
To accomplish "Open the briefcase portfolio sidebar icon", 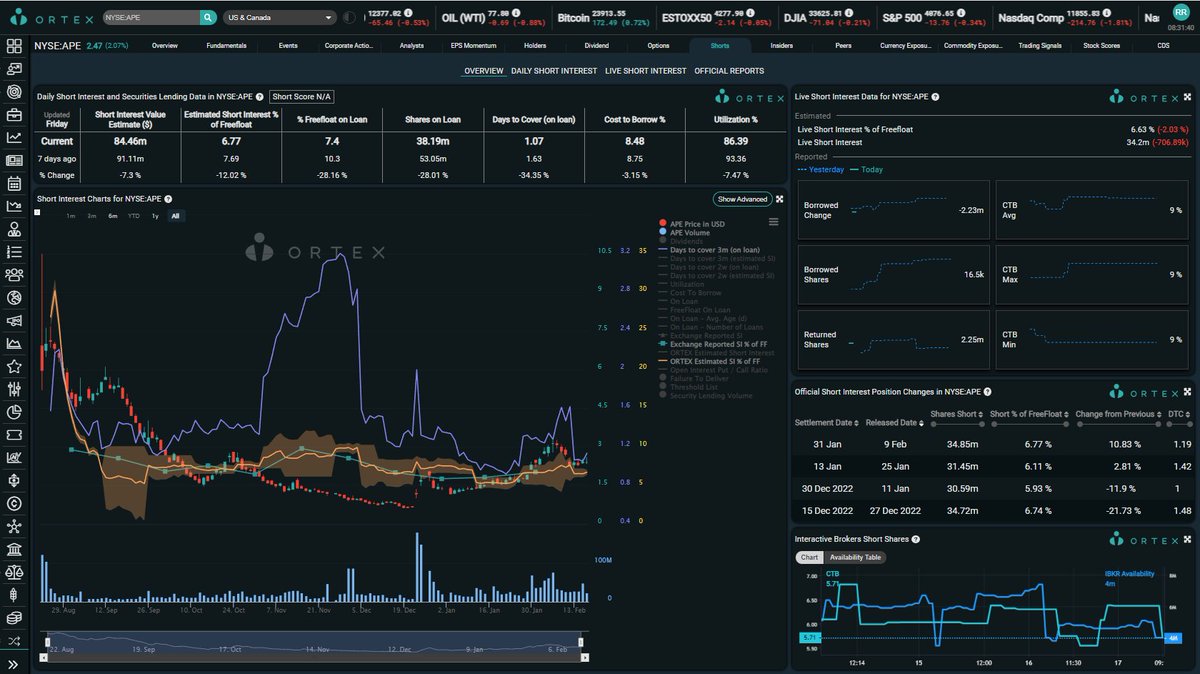I will click(x=14, y=114).
